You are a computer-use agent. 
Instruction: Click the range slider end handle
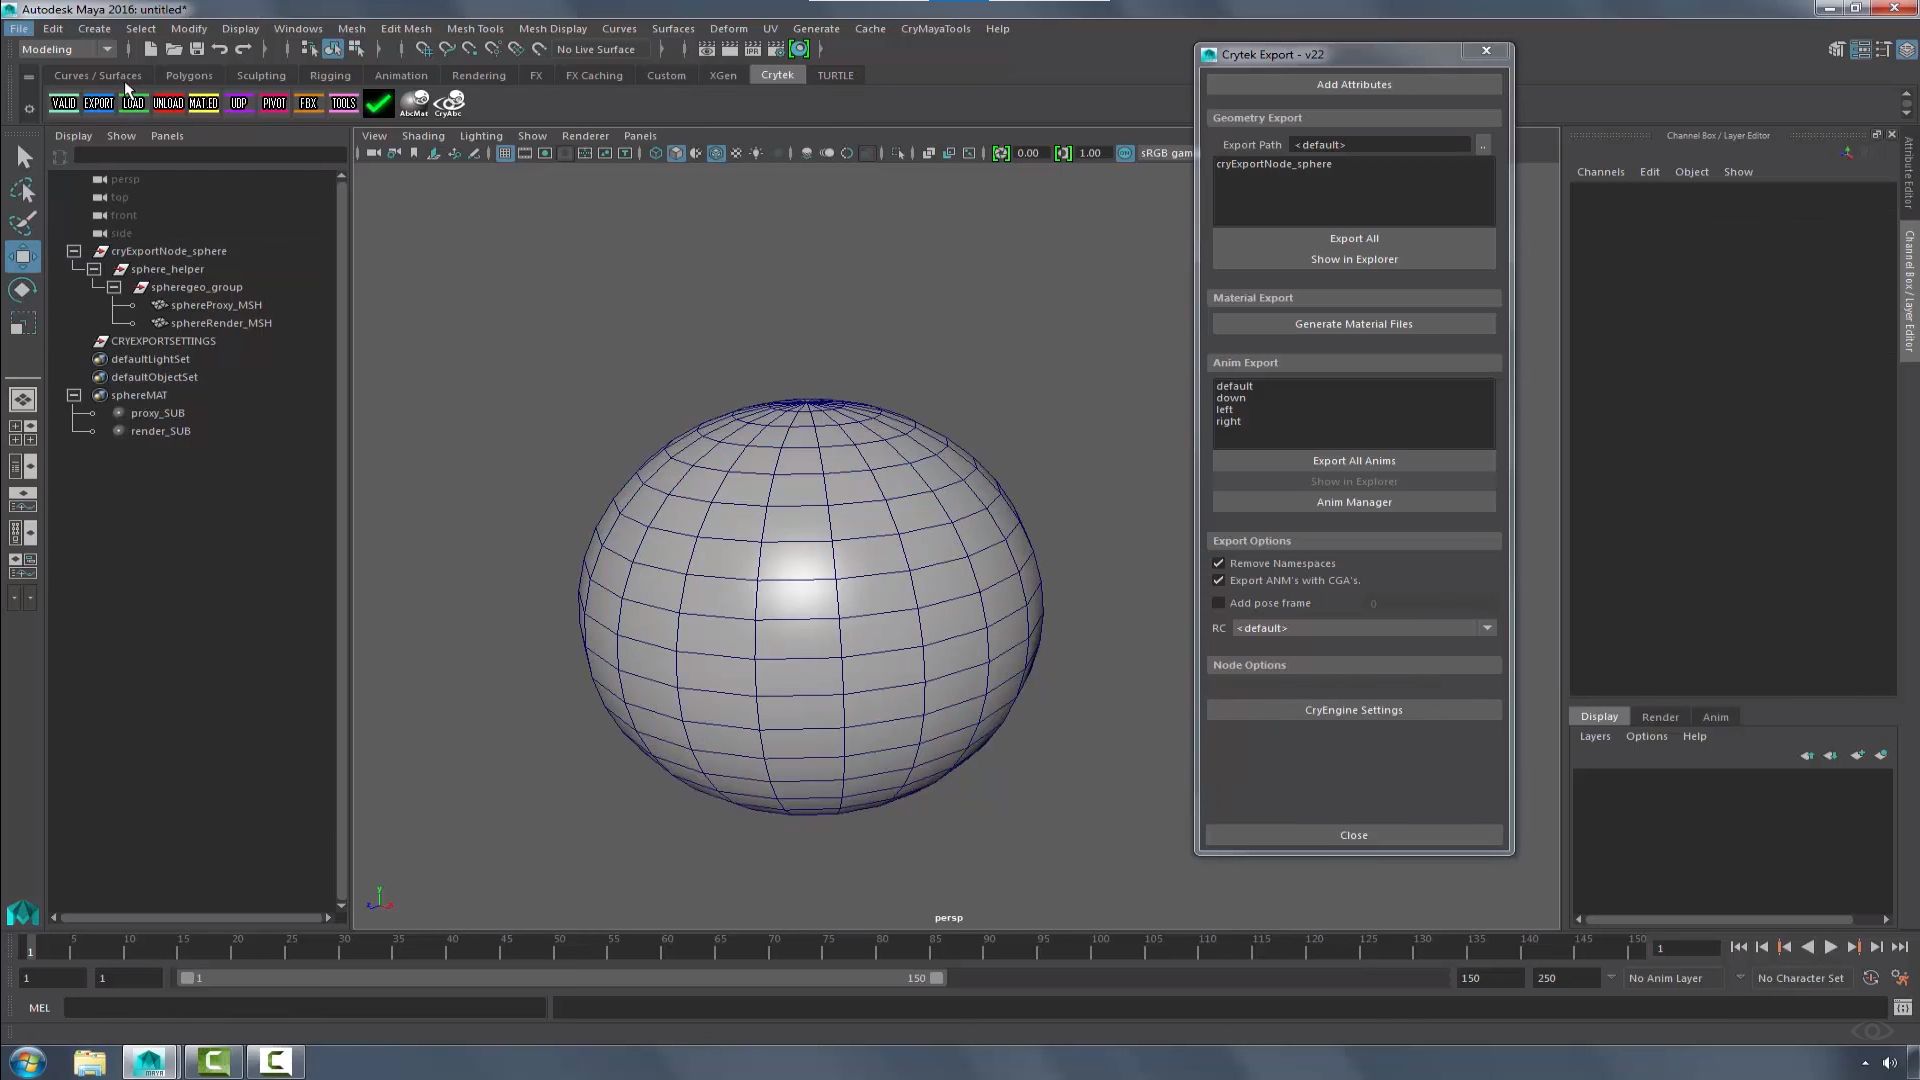point(937,978)
